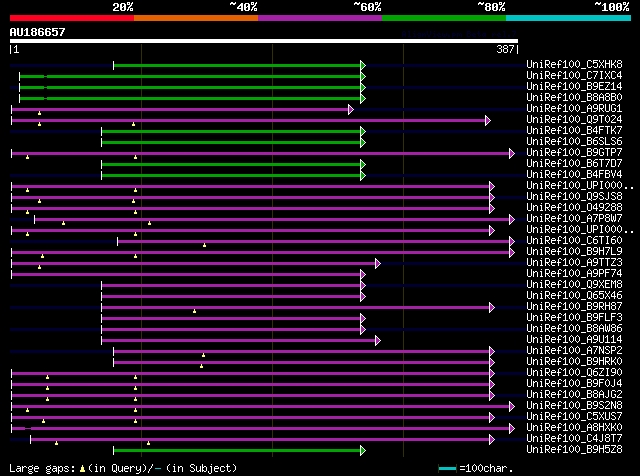640x476 pixels.
Task: Select the UniRef100_A7P8W7 label
Action: (x=574, y=218)
